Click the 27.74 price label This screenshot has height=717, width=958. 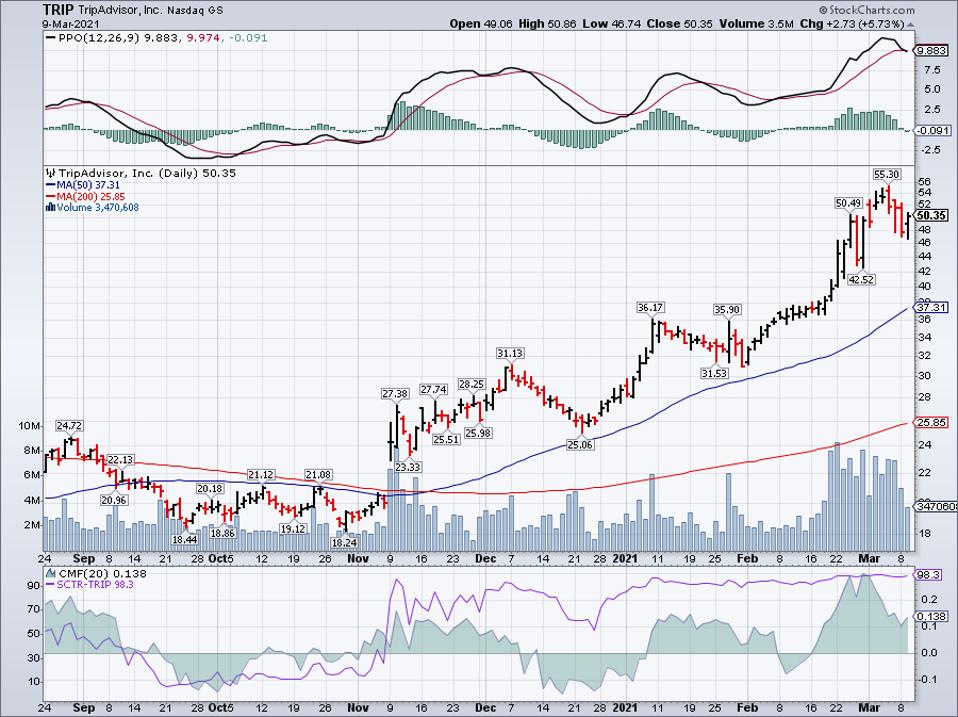click(434, 389)
